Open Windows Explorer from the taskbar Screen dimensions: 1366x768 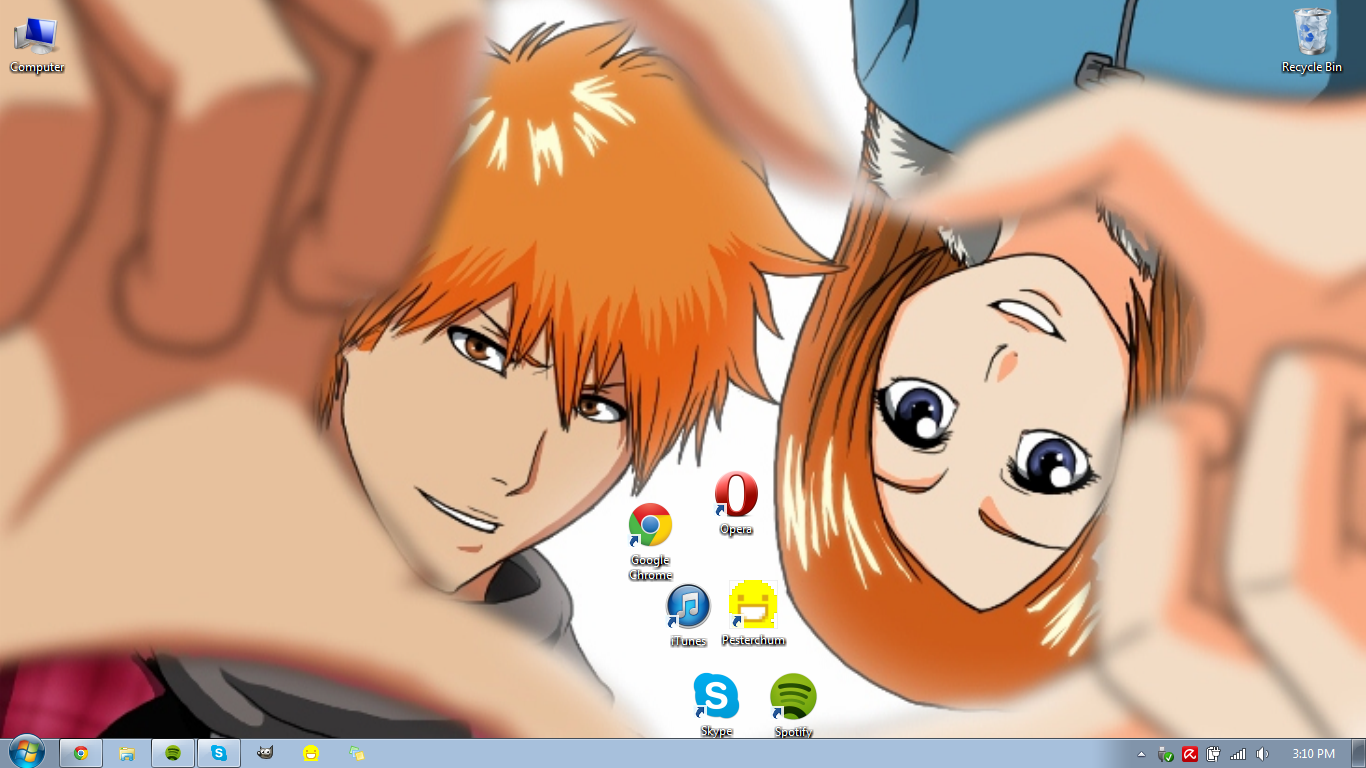pos(127,752)
